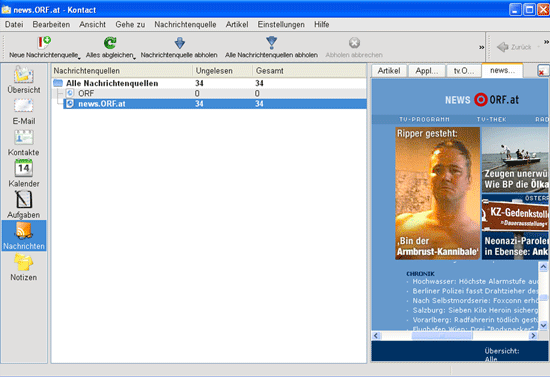Open TV-THEK link on ORF page
550x377 pixels.
click(491, 120)
